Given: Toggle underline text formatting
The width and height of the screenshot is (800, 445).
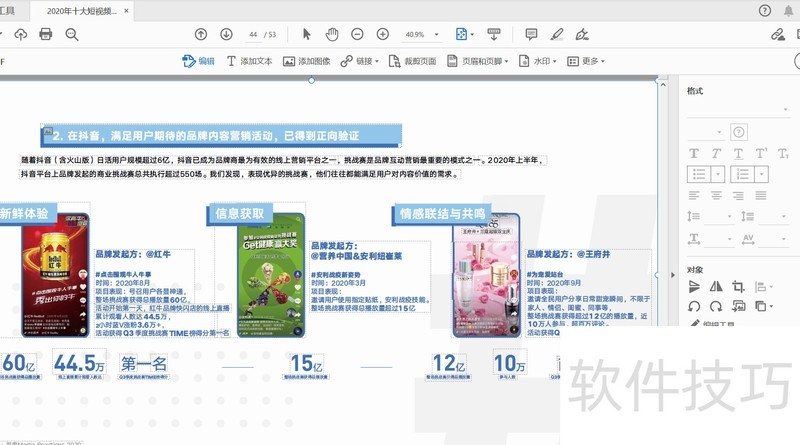Looking at the screenshot, I should [738, 154].
